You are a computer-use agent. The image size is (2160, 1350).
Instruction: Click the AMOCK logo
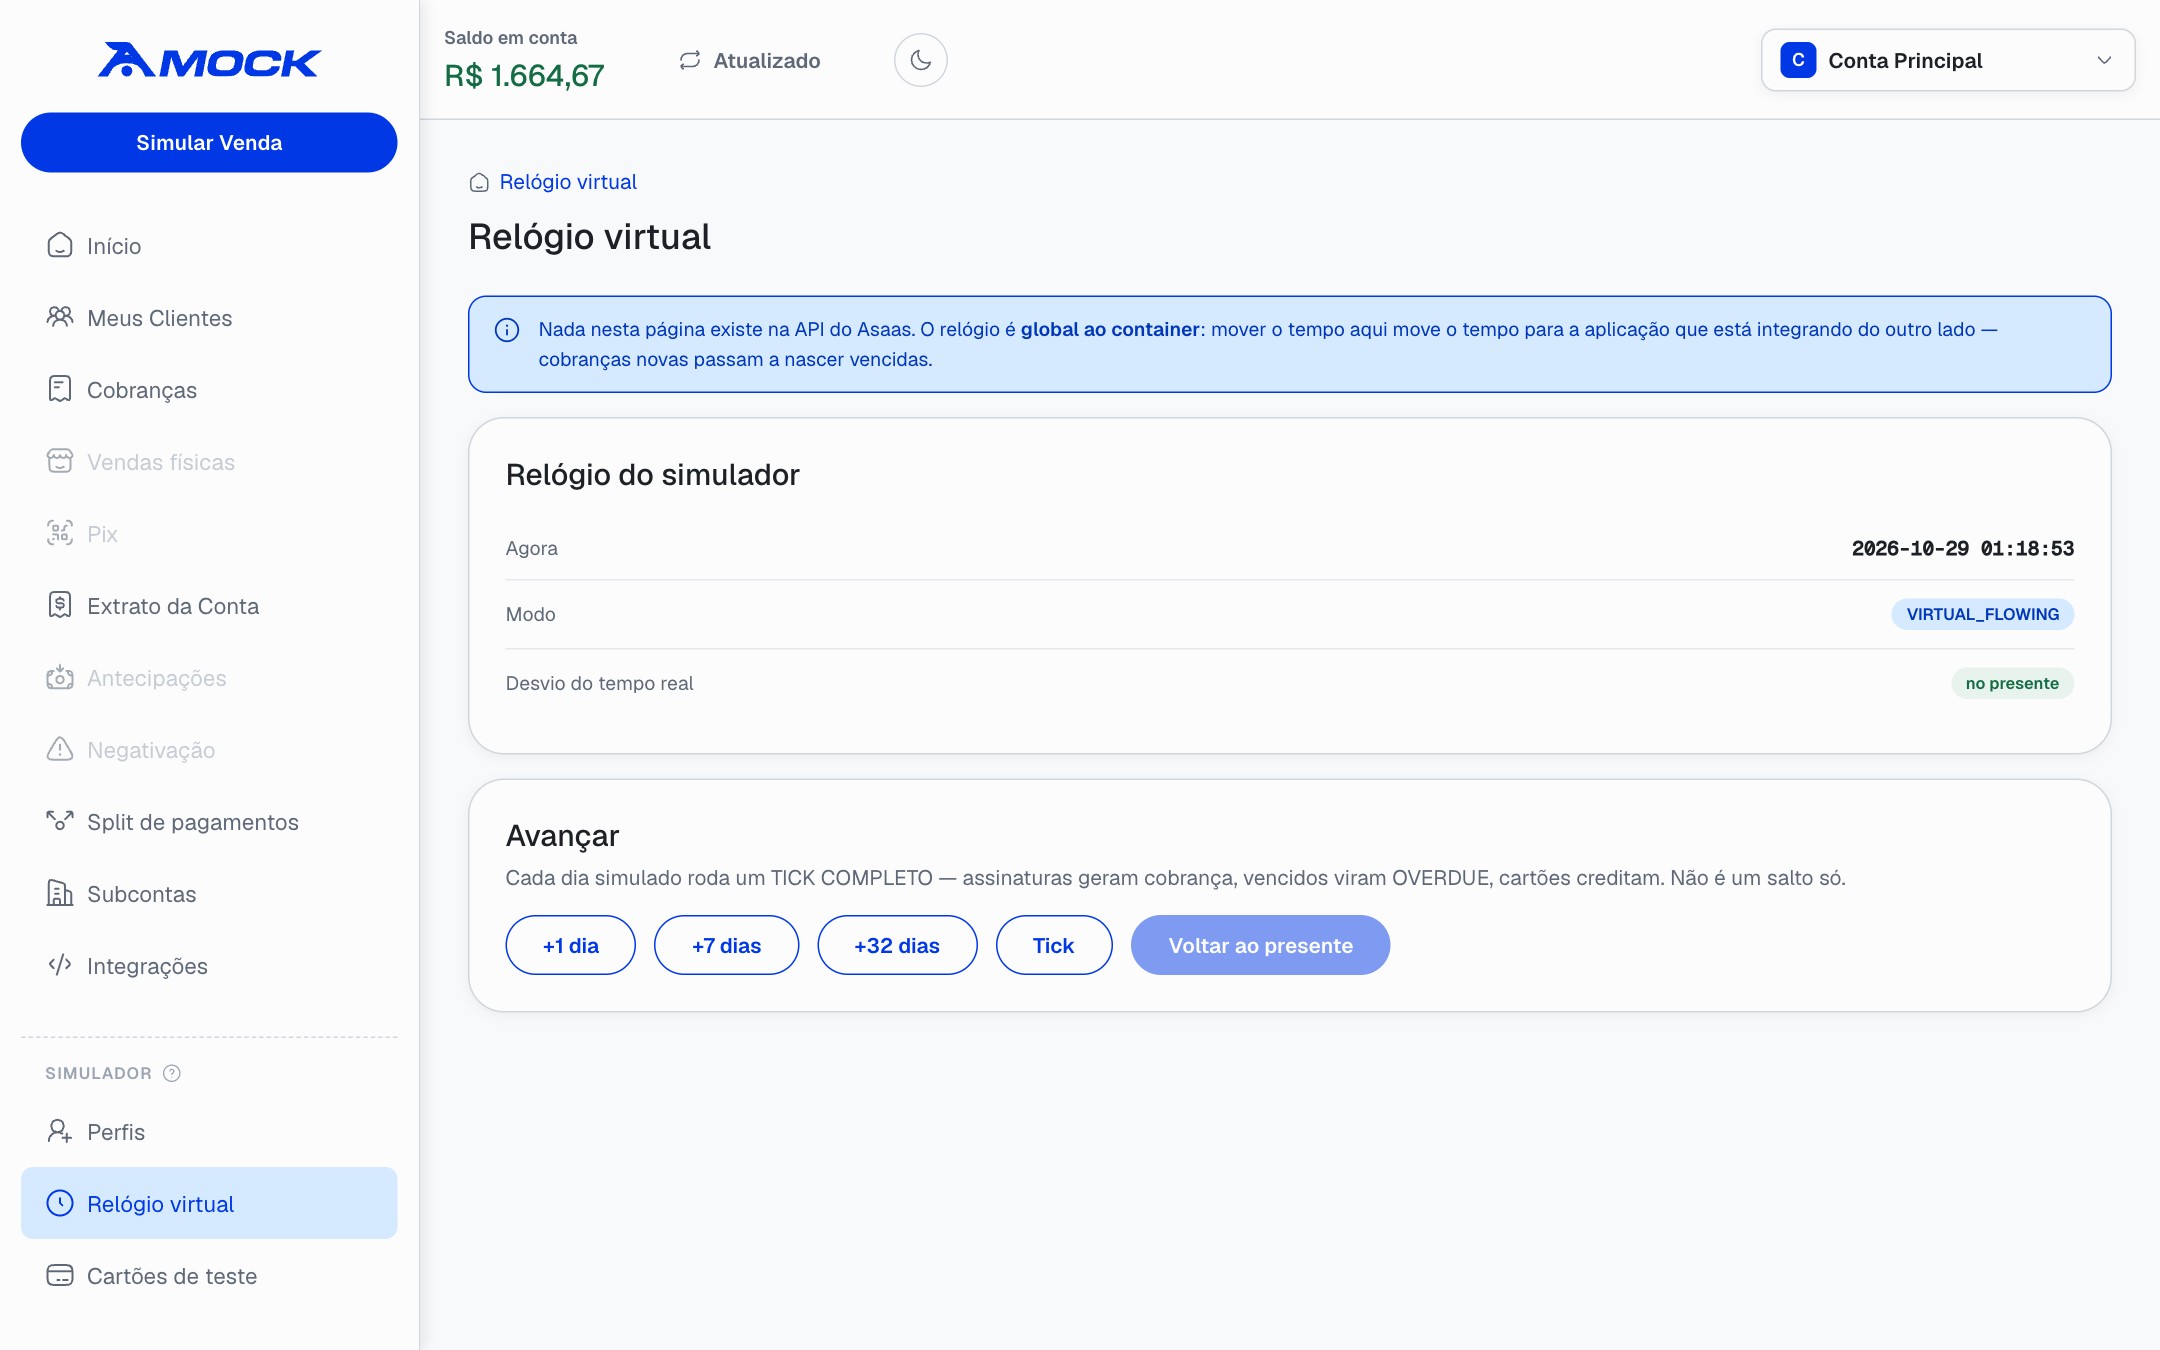[209, 61]
